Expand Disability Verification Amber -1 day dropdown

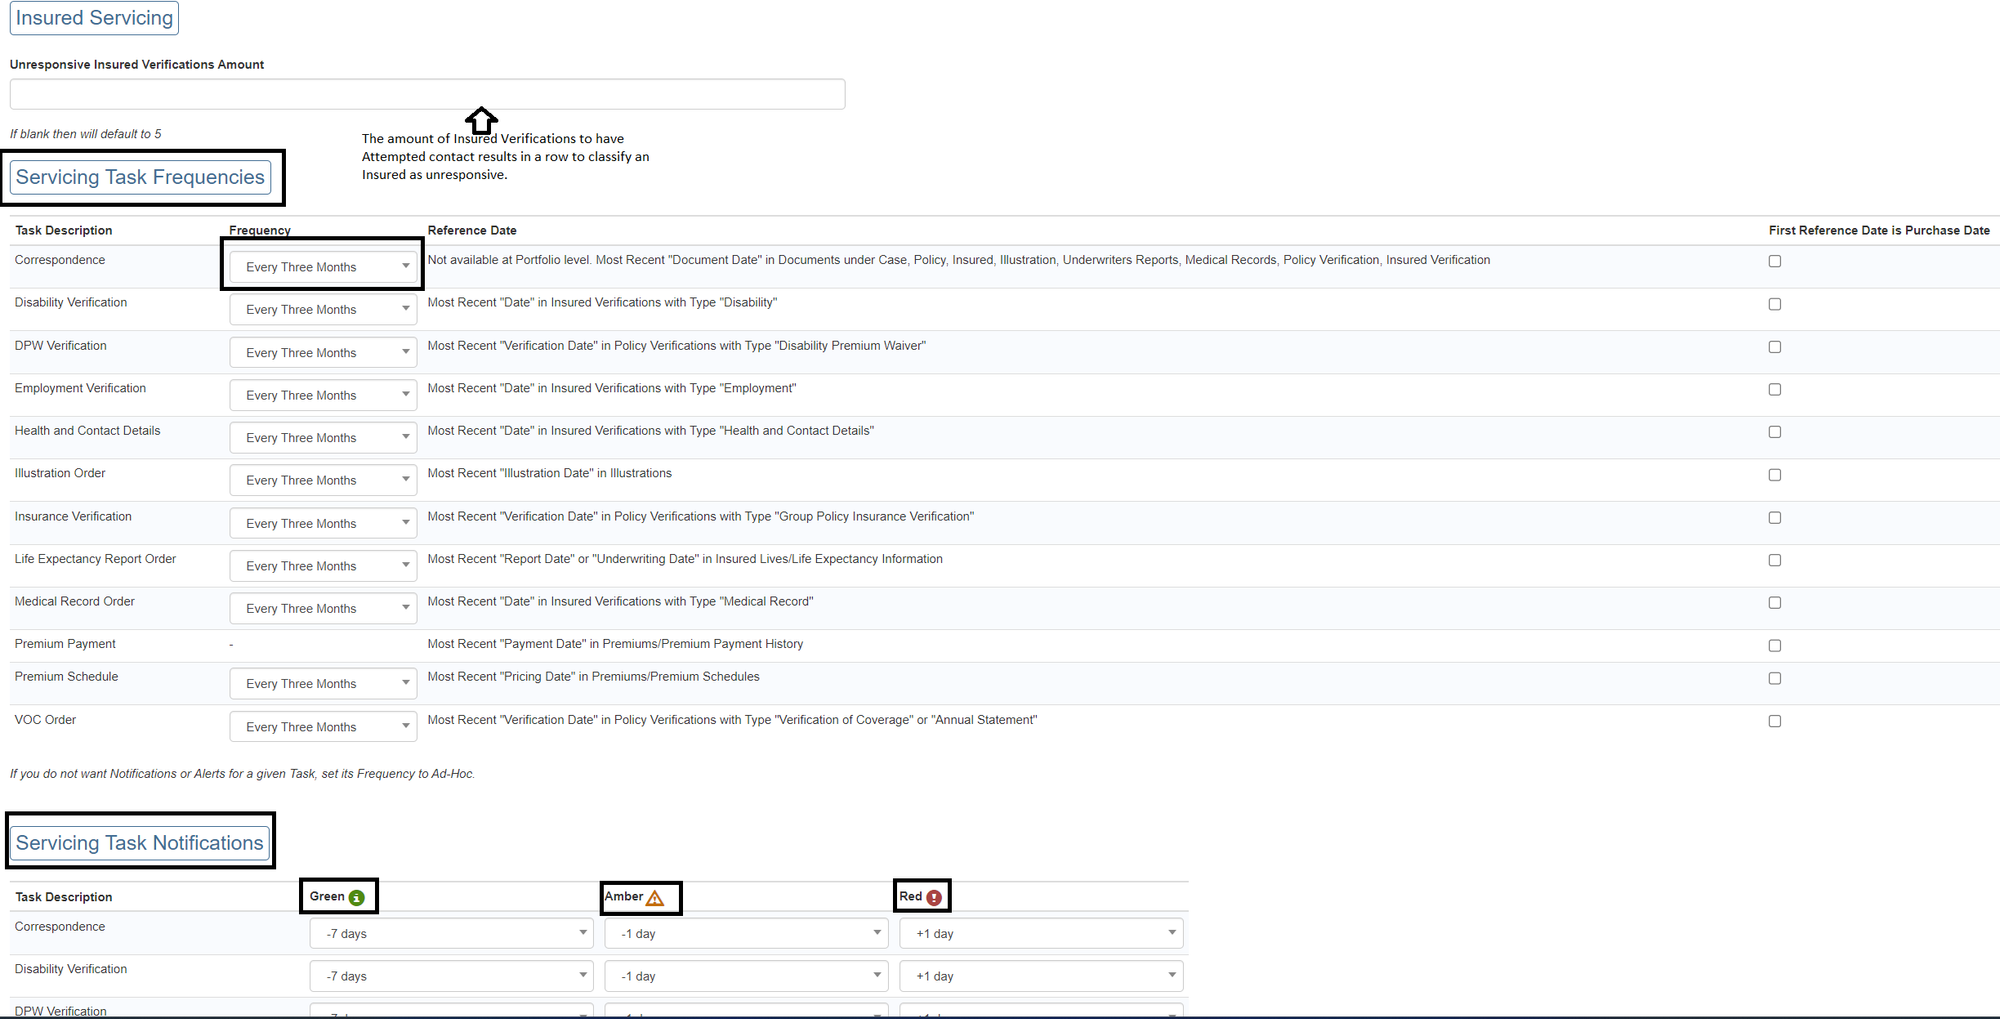pyautogui.click(x=746, y=976)
